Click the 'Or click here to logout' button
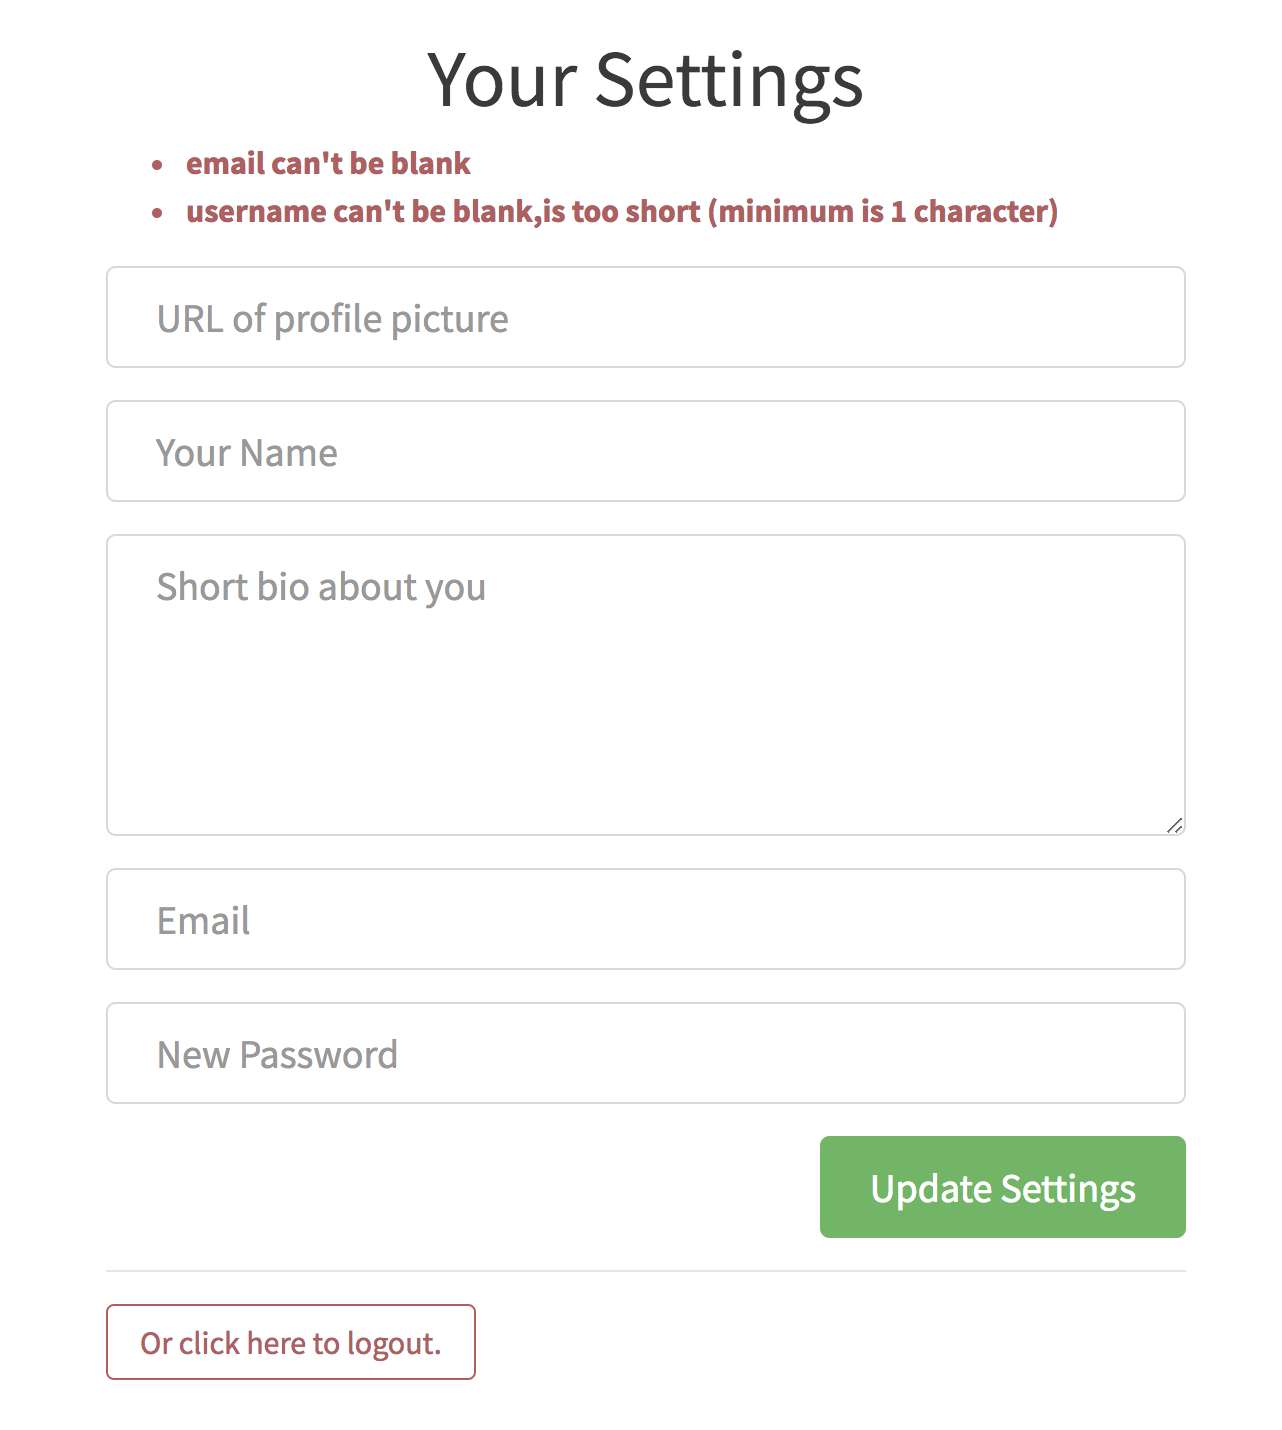Image resolution: width=1282 pixels, height=1430 pixels. pyautogui.click(x=290, y=1342)
